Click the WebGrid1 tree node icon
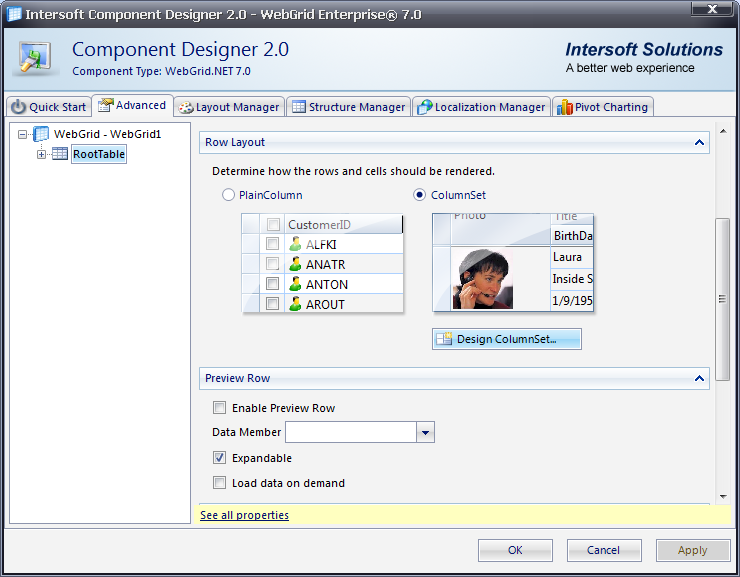The image size is (740, 577). point(42,134)
